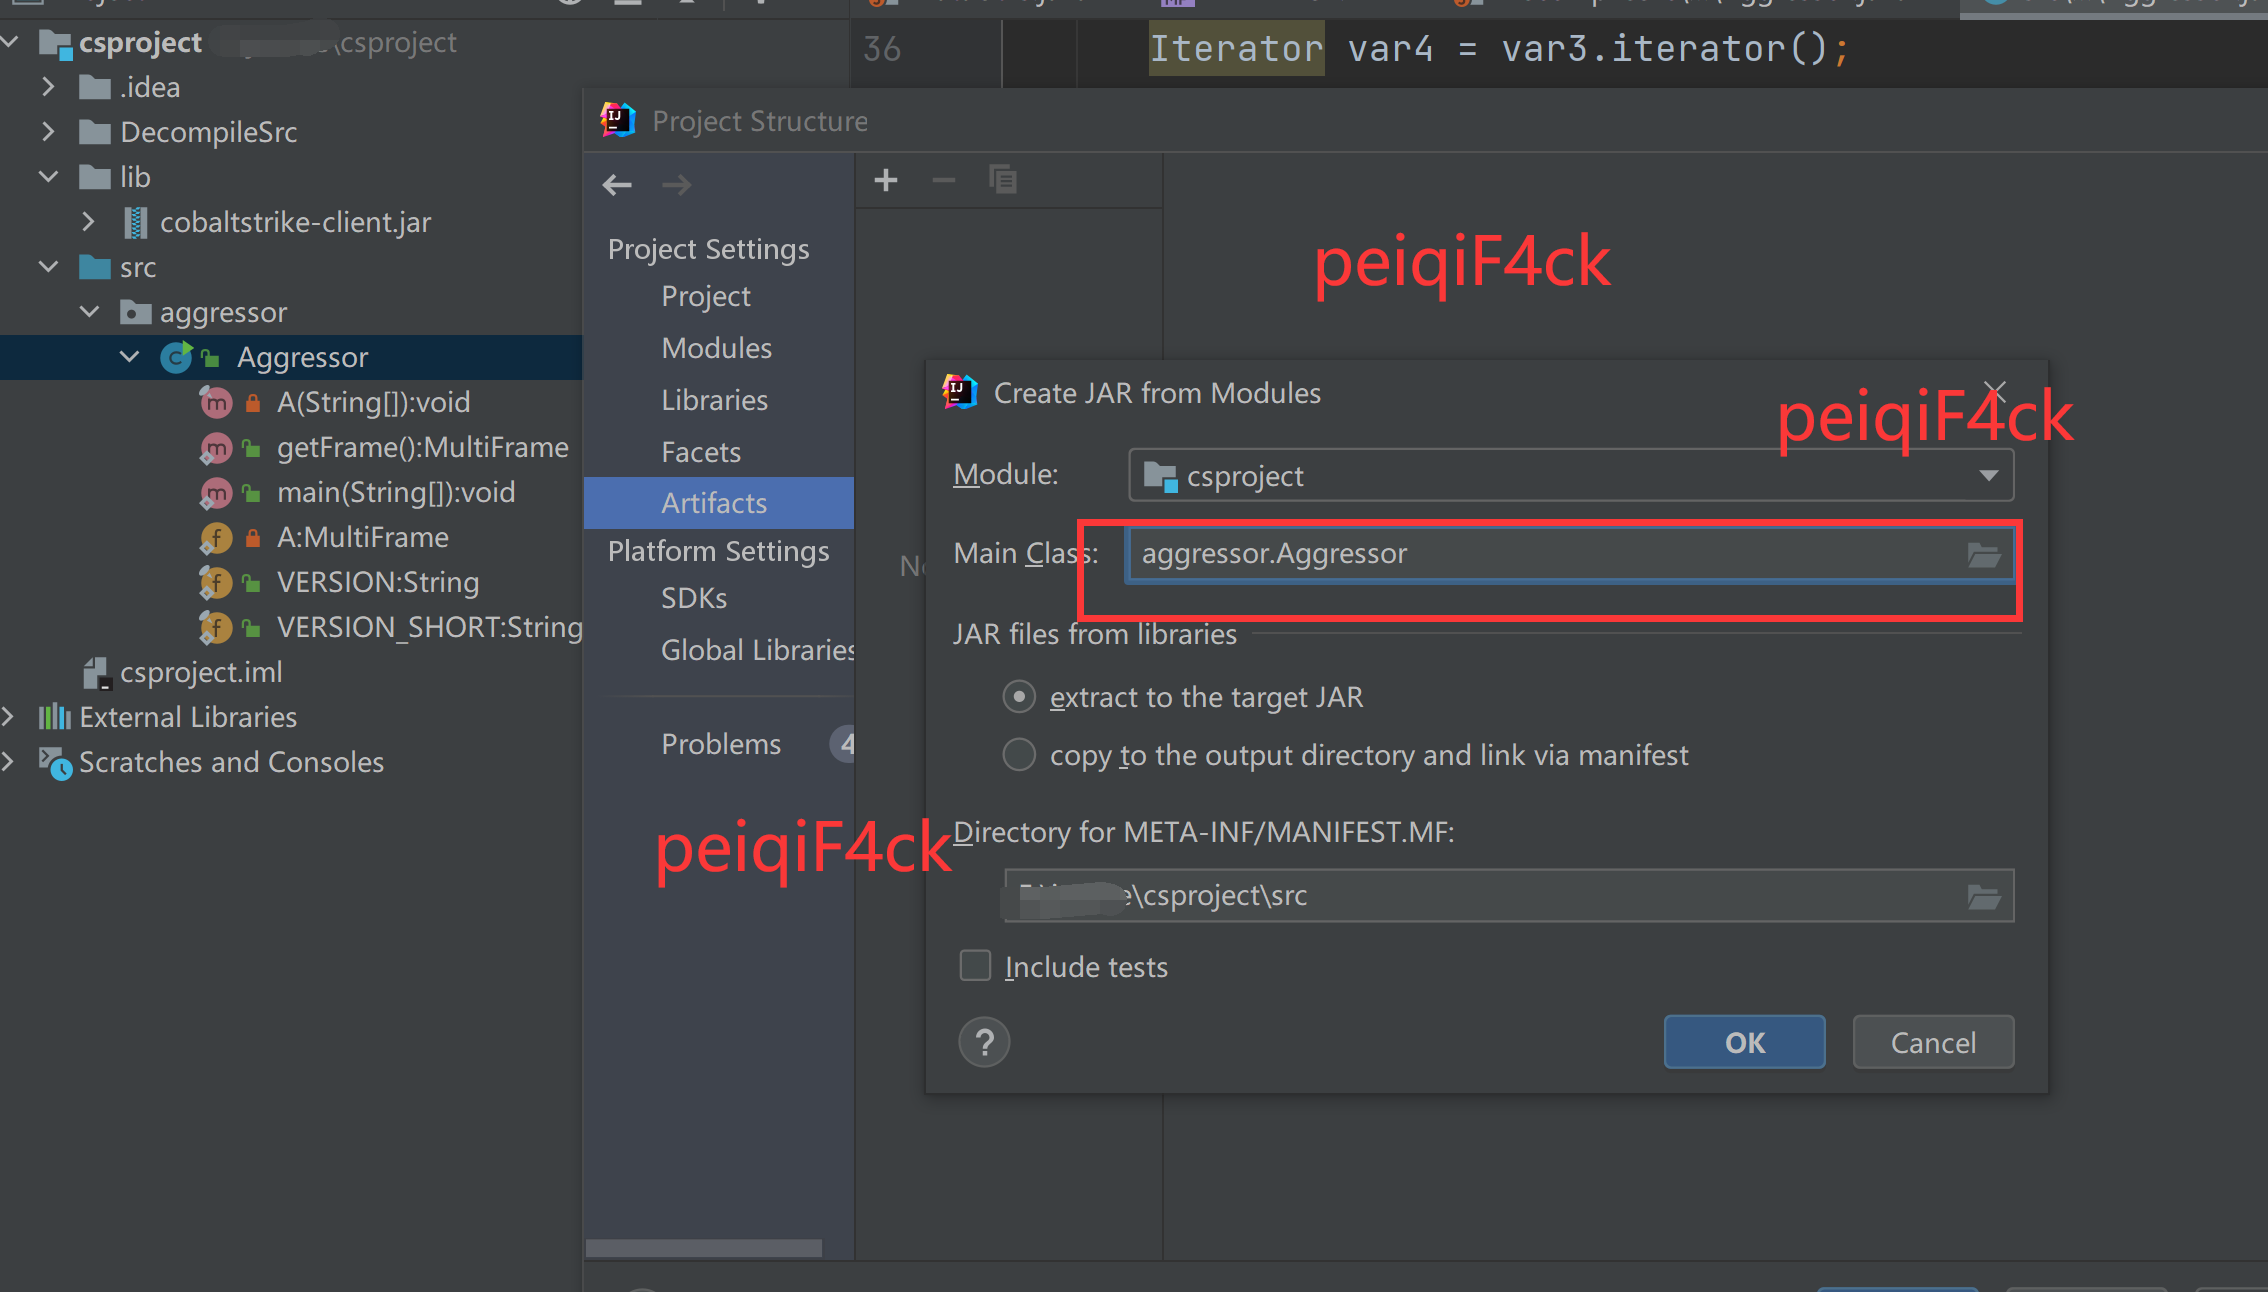Select Artifacts in Project Settings

719,503
